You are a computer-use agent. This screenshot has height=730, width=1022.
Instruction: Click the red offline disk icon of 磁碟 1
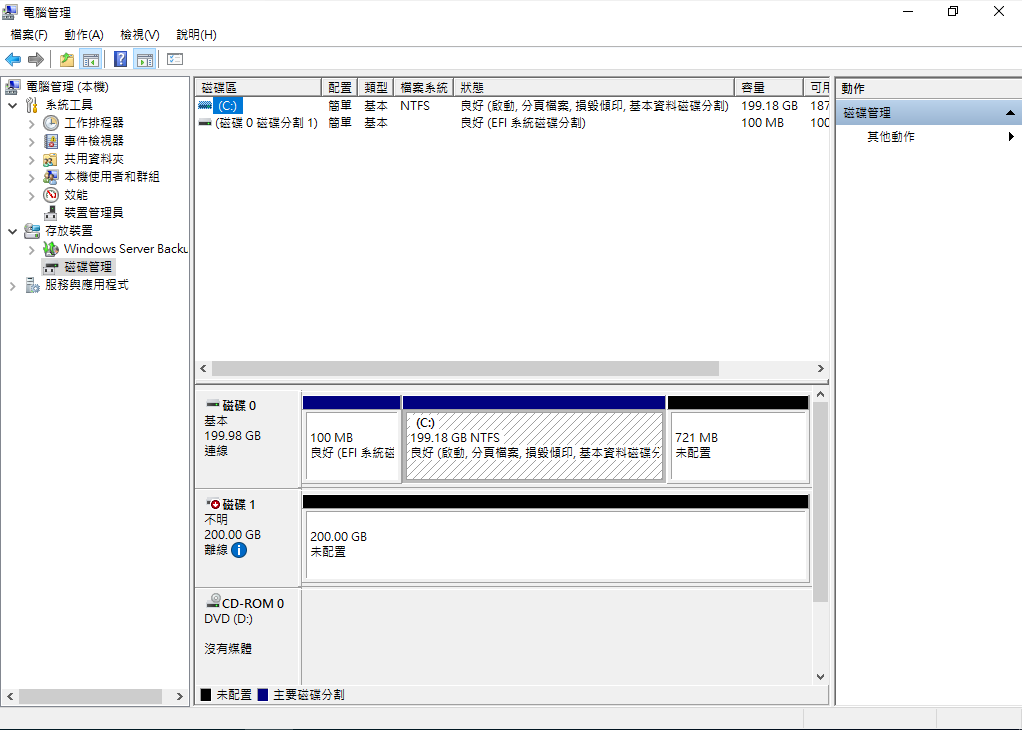[x=213, y=503]
